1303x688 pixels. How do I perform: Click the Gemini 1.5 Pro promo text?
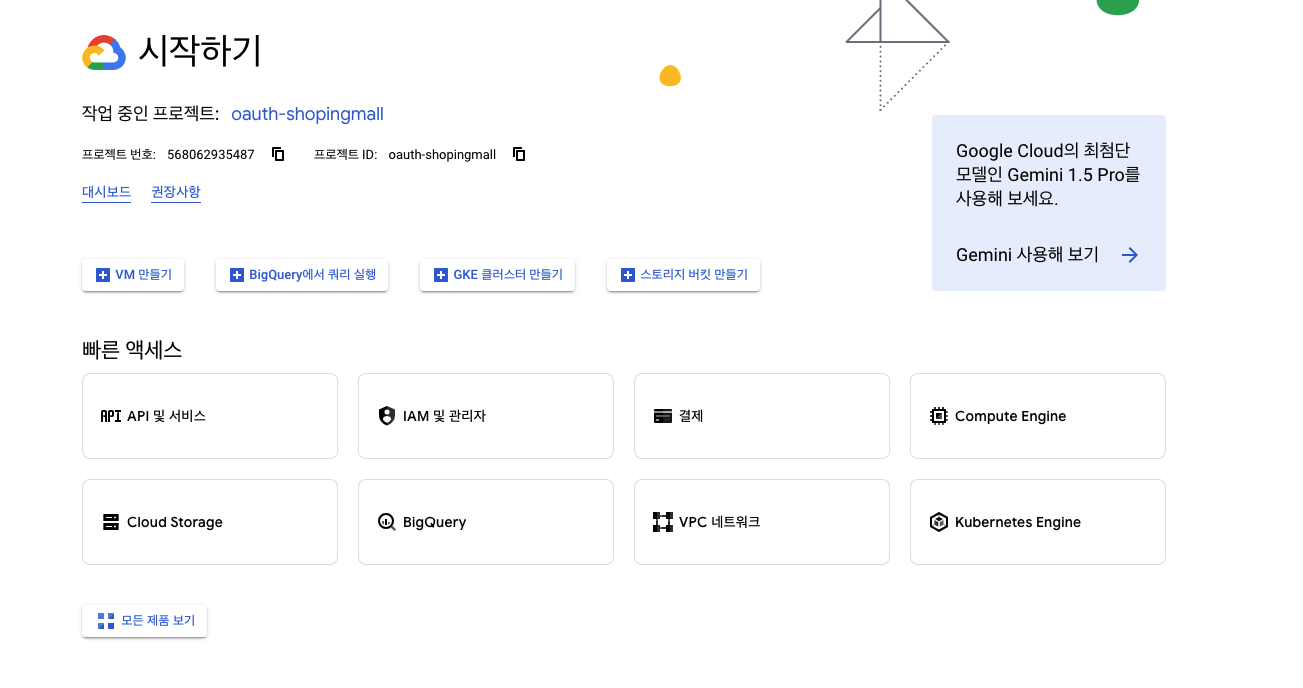coord(1048,175)
